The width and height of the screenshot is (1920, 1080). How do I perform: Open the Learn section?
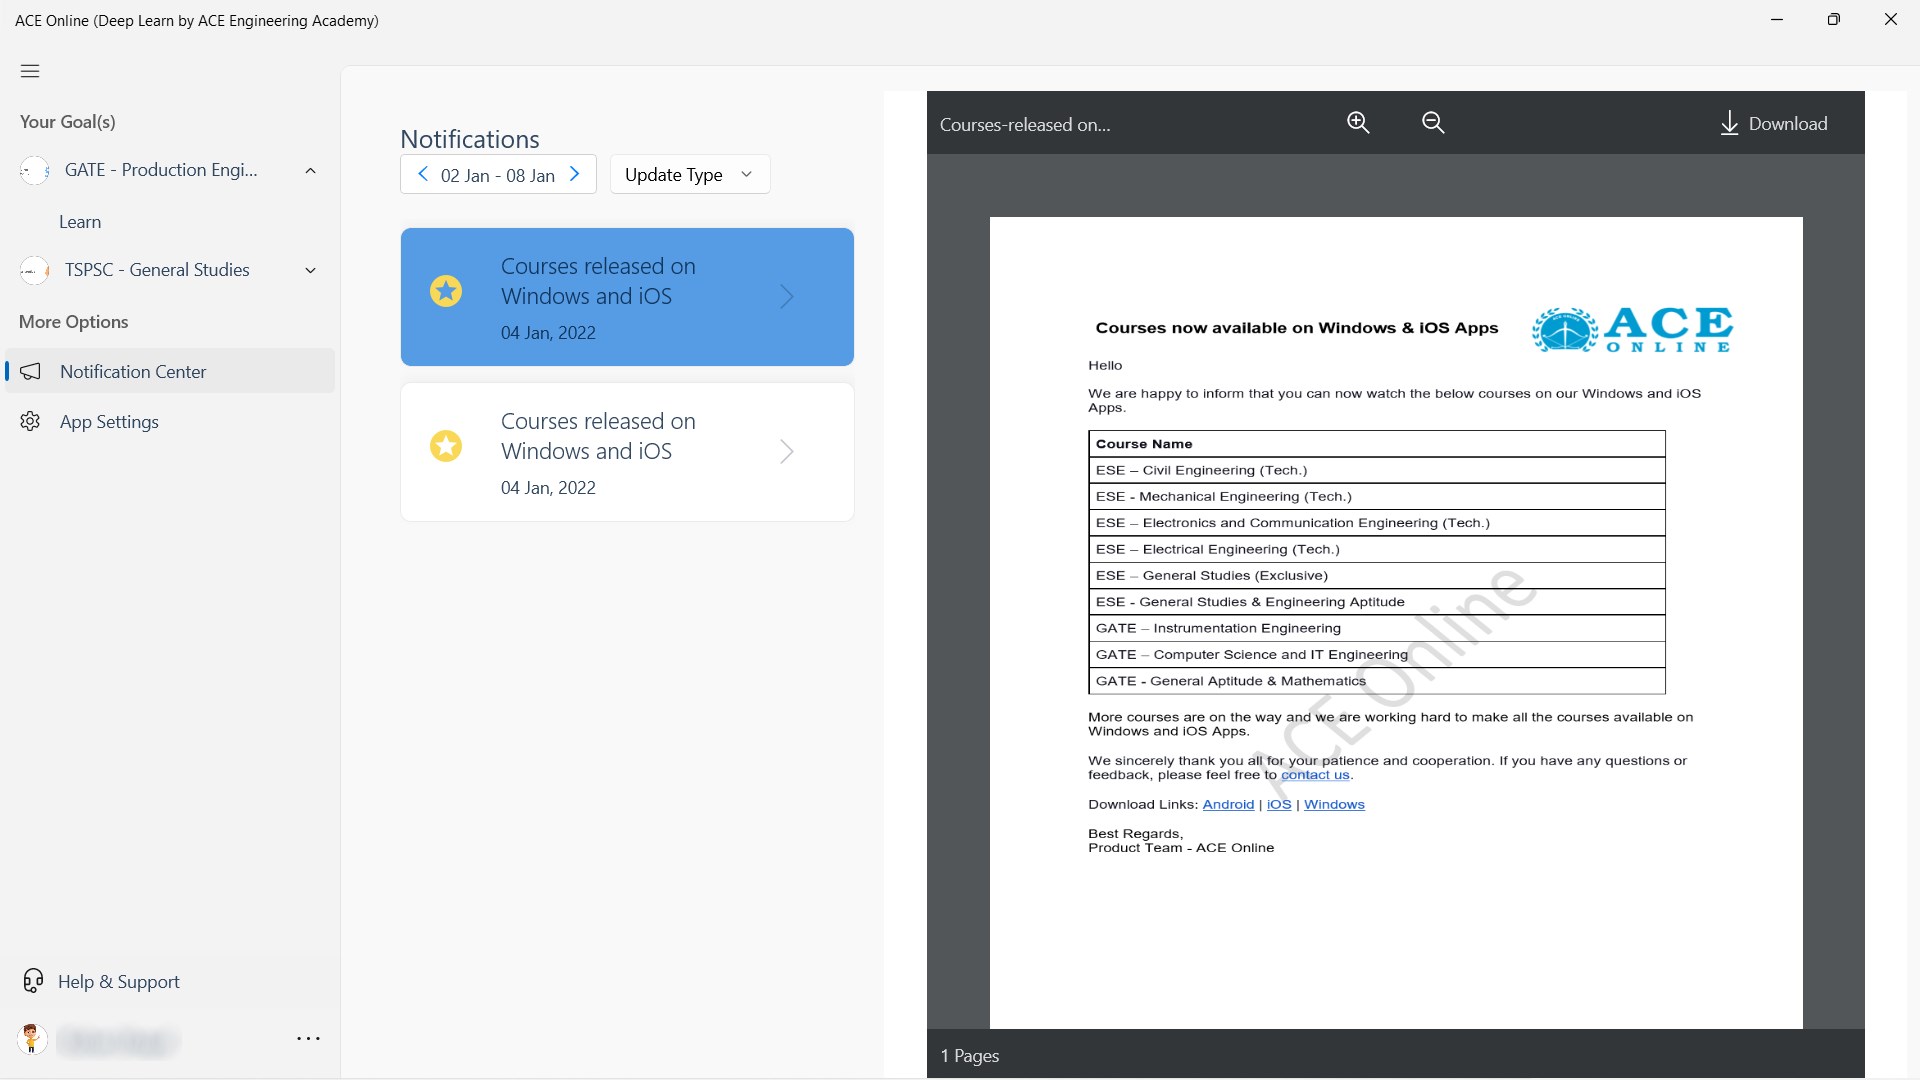(x=80, y=222)
